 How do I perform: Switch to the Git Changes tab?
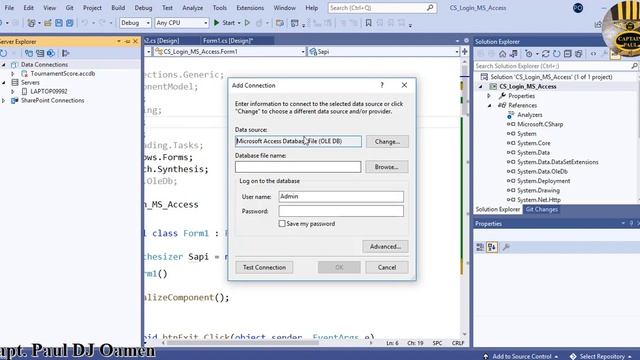(542, 209)
